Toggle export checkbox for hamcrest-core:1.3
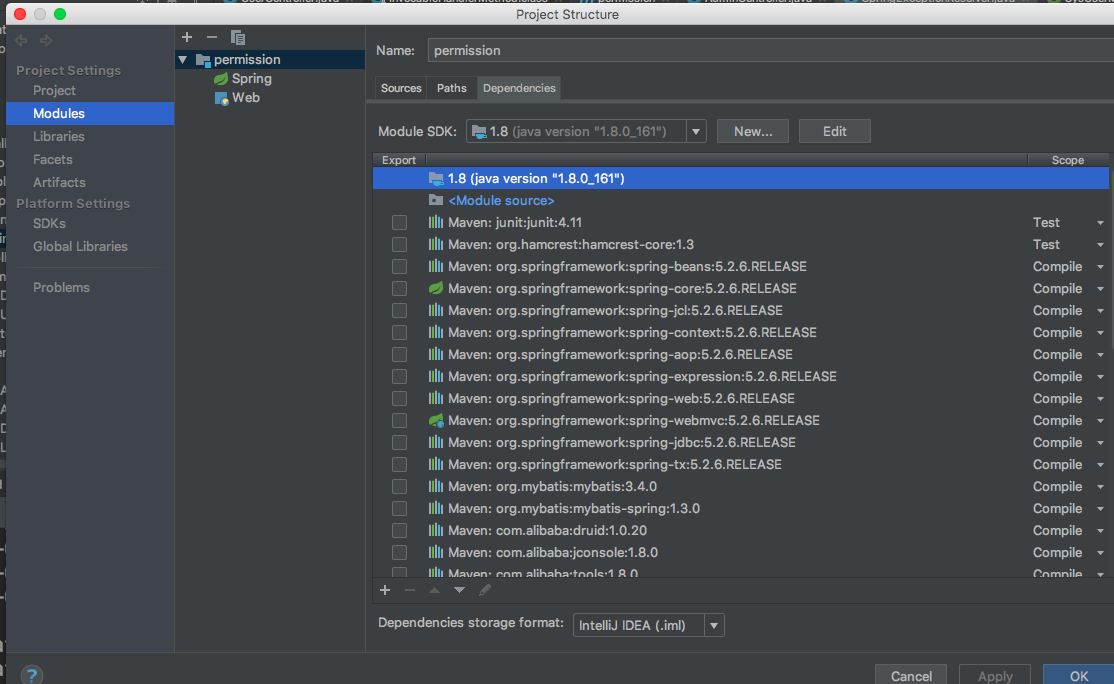Image resolution: width=1114 pixels, height=684 pixels. coord(399,244)
